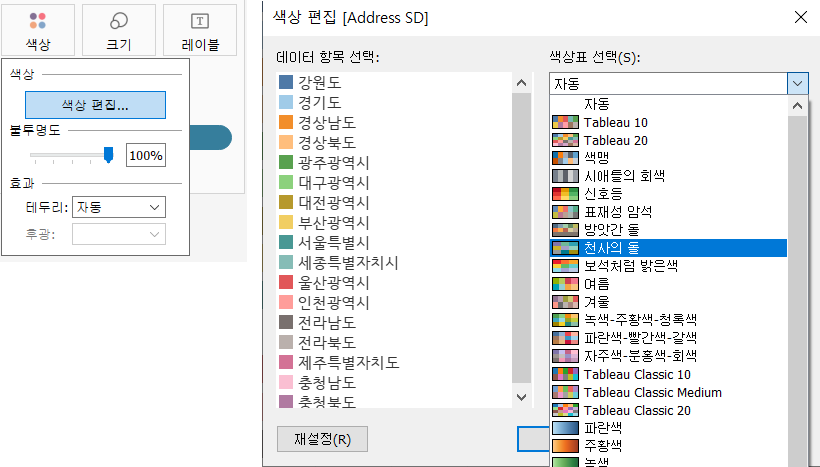Screen dimensions: 820x467
Task: Choose 색맹 color blind palette
Action: (669, 158)
